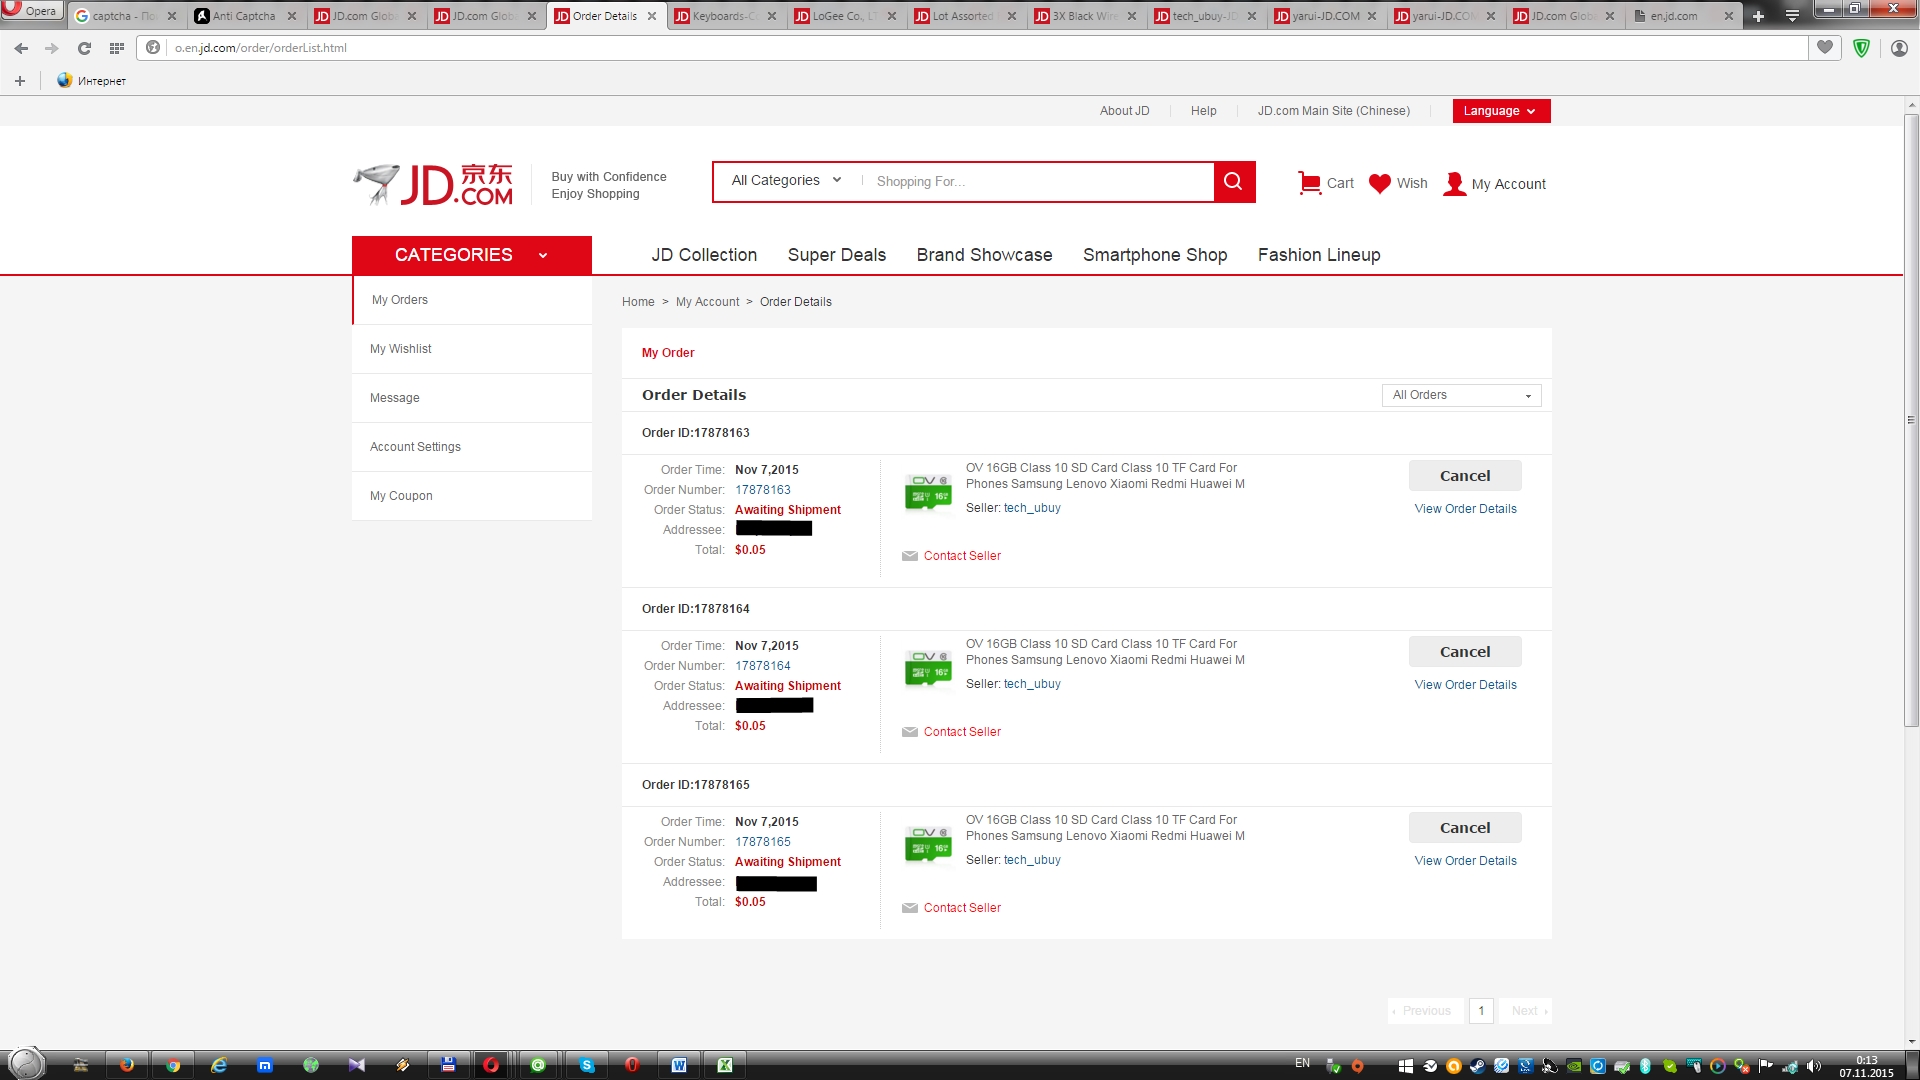The width and height of the screenshot is (1920, 1080).
Task: Click browser Back arrow
Action: (x=21, y=48)
